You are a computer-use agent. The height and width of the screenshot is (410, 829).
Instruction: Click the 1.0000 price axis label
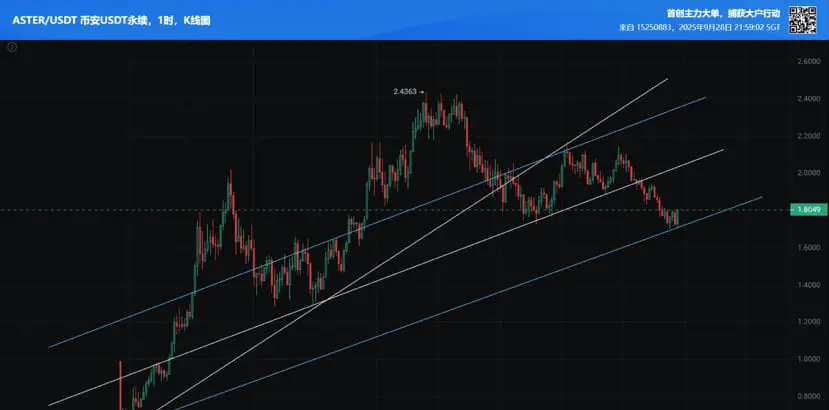808,359
